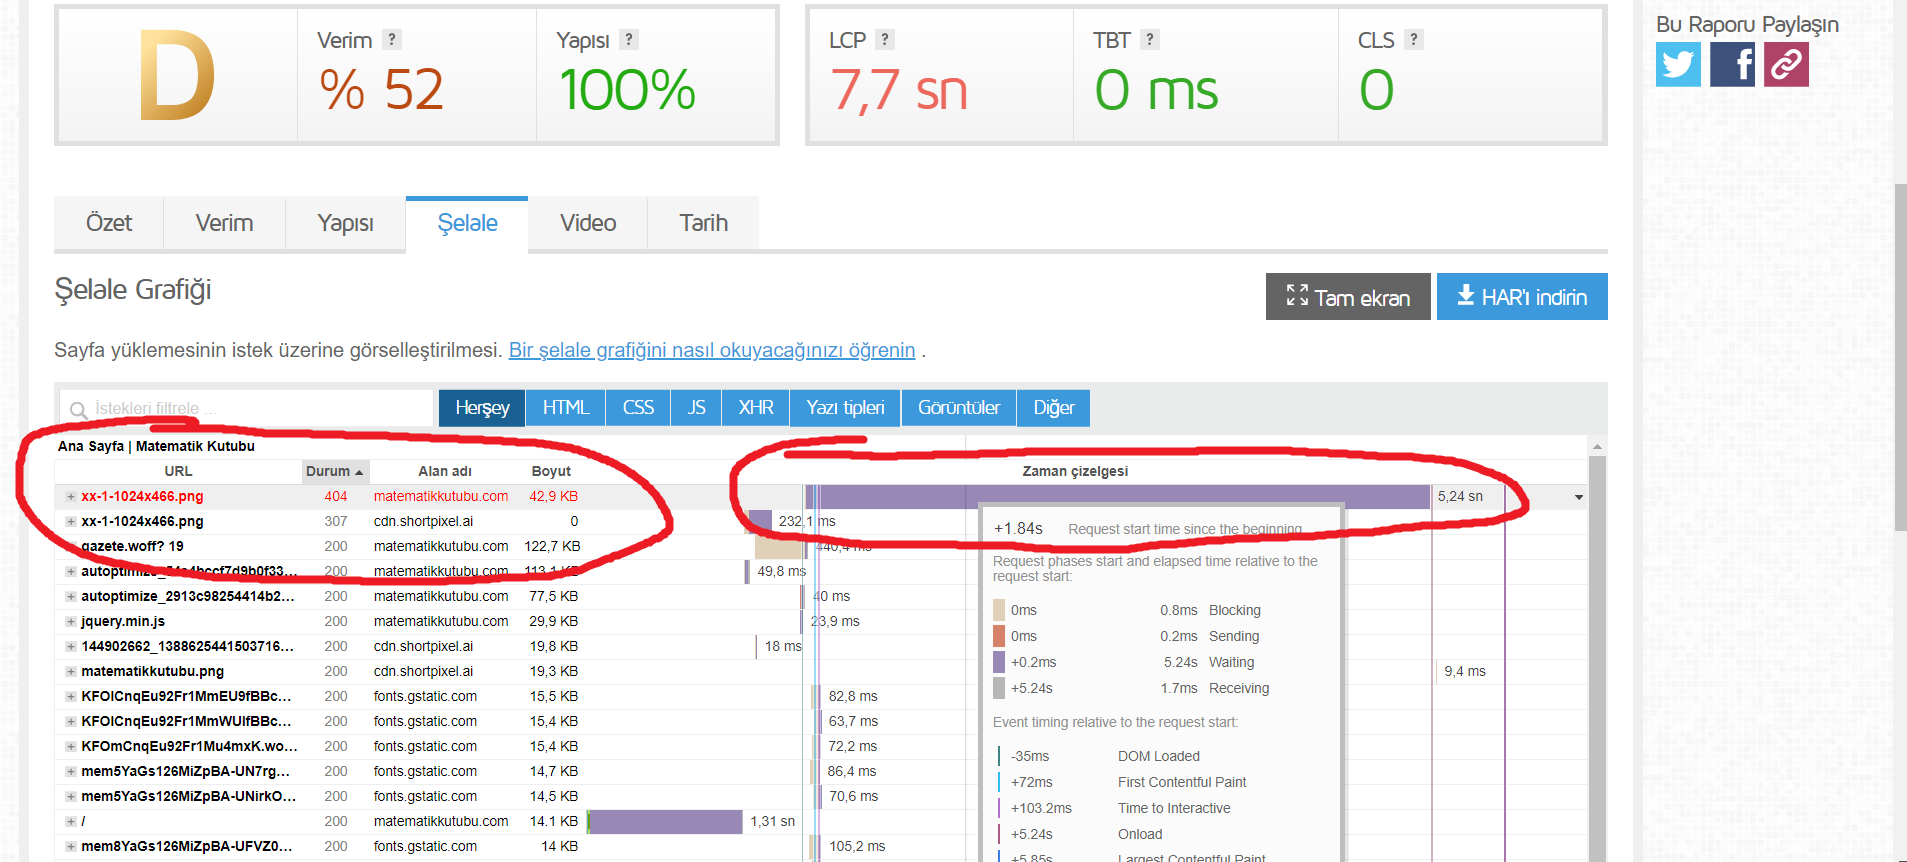Filter requests by Yazı tipleri
The image size is (1907, 862).
[x=845, y=408]
